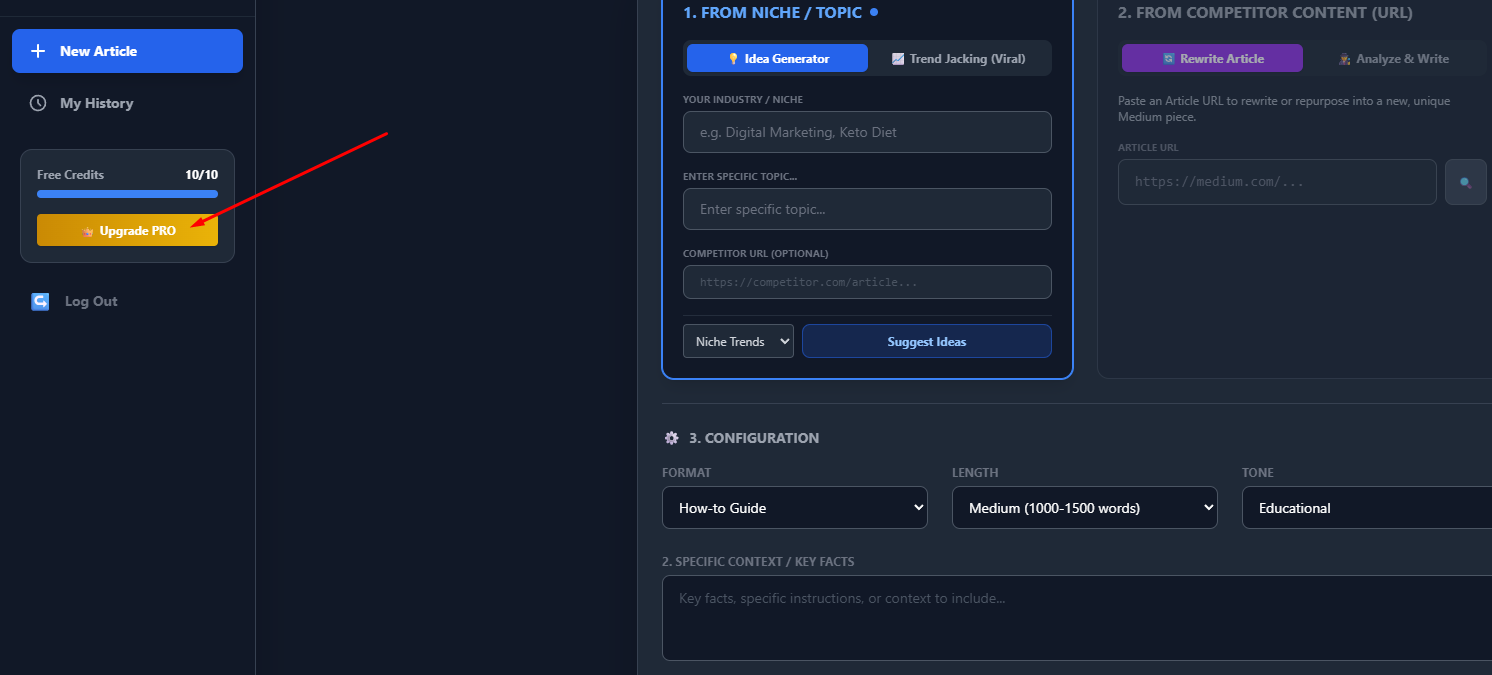Screen dimensions: 1492x675
Task: Click the YOUR INDUSTRY / NICHE label
Action: click(743, 100)
